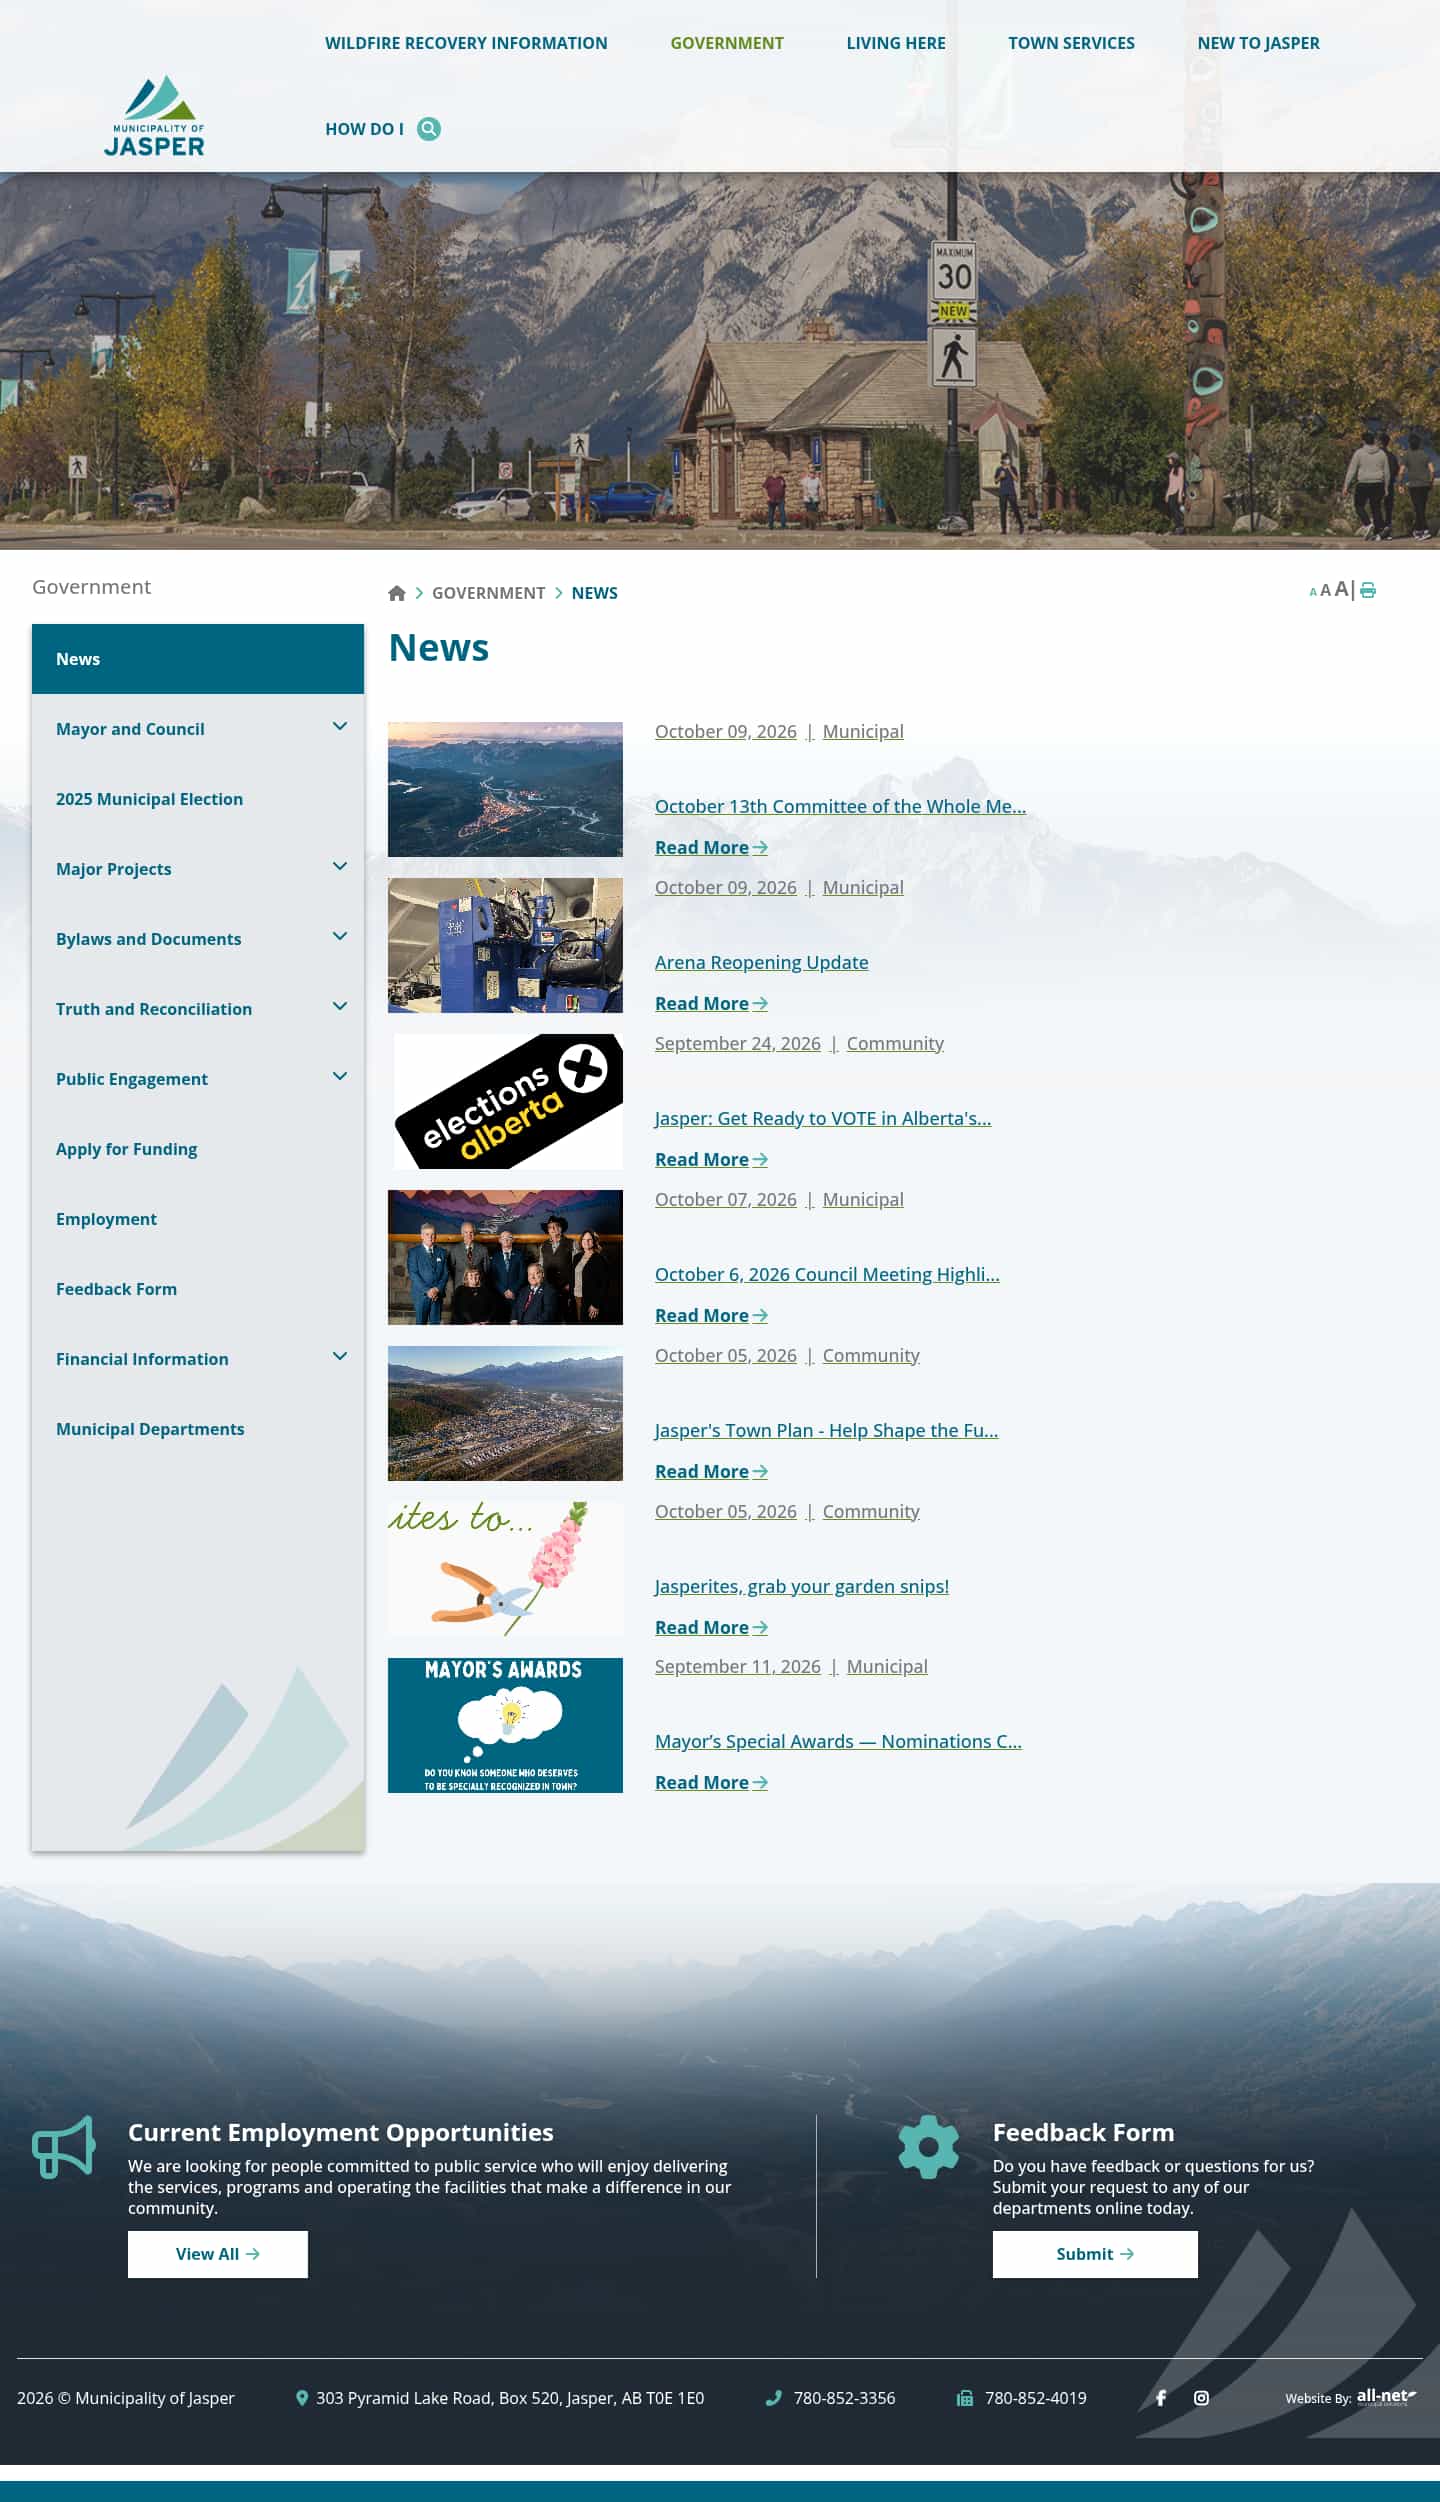Image resolution: width=1440 pixels, height=2502 pixels.
Task: Click the phone number 780-852-3356
Action: coord(844,2398)
